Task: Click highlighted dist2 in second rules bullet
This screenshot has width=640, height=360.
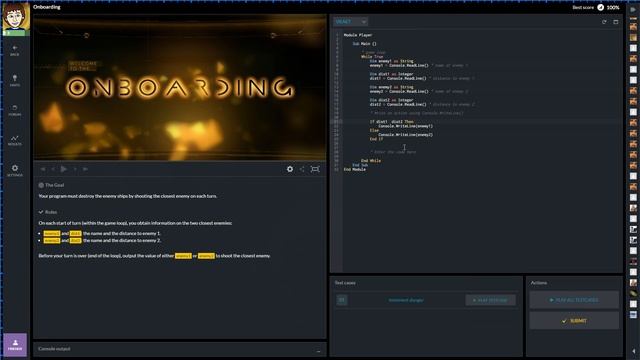Action: (x=76, y=240)
